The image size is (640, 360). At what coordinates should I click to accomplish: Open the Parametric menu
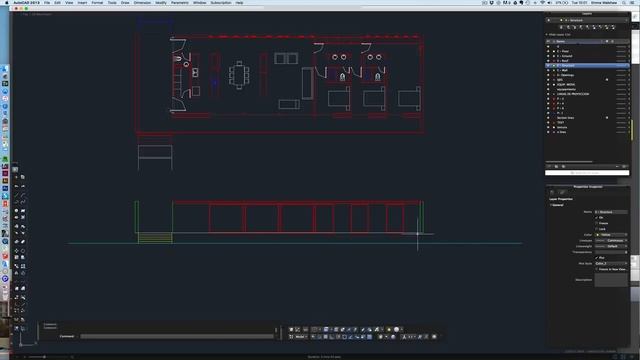(x=180, y=2)
